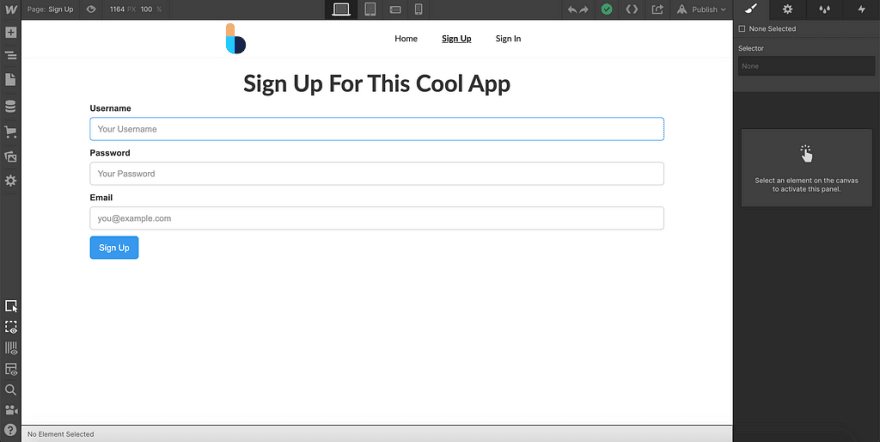Click the Sign Up nav link
This screenshot has width=880, height=442.
pos(456,39)
